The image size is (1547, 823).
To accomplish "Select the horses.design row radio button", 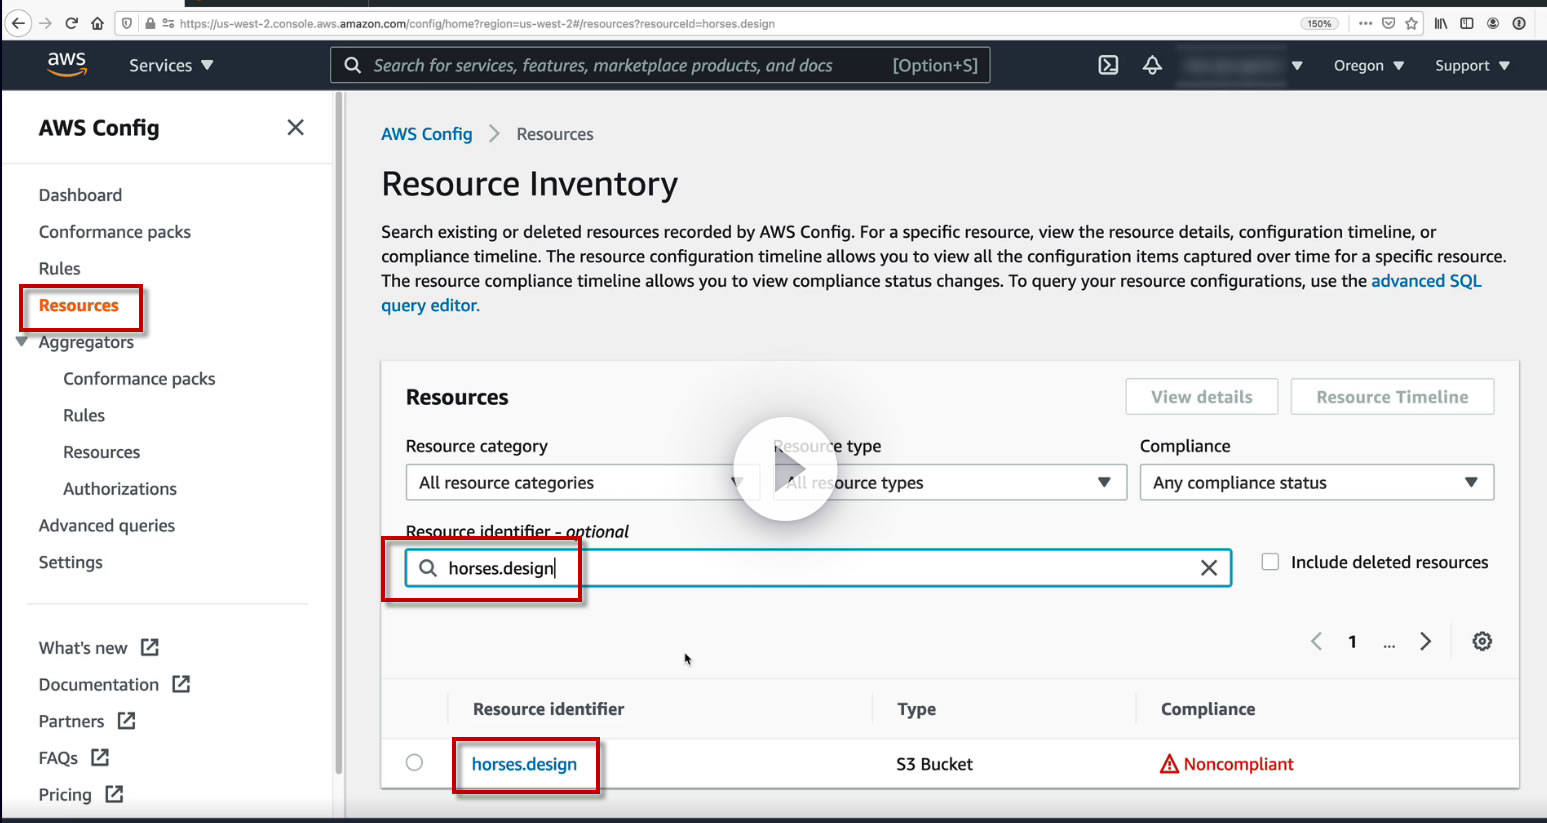I will point(414,763).
